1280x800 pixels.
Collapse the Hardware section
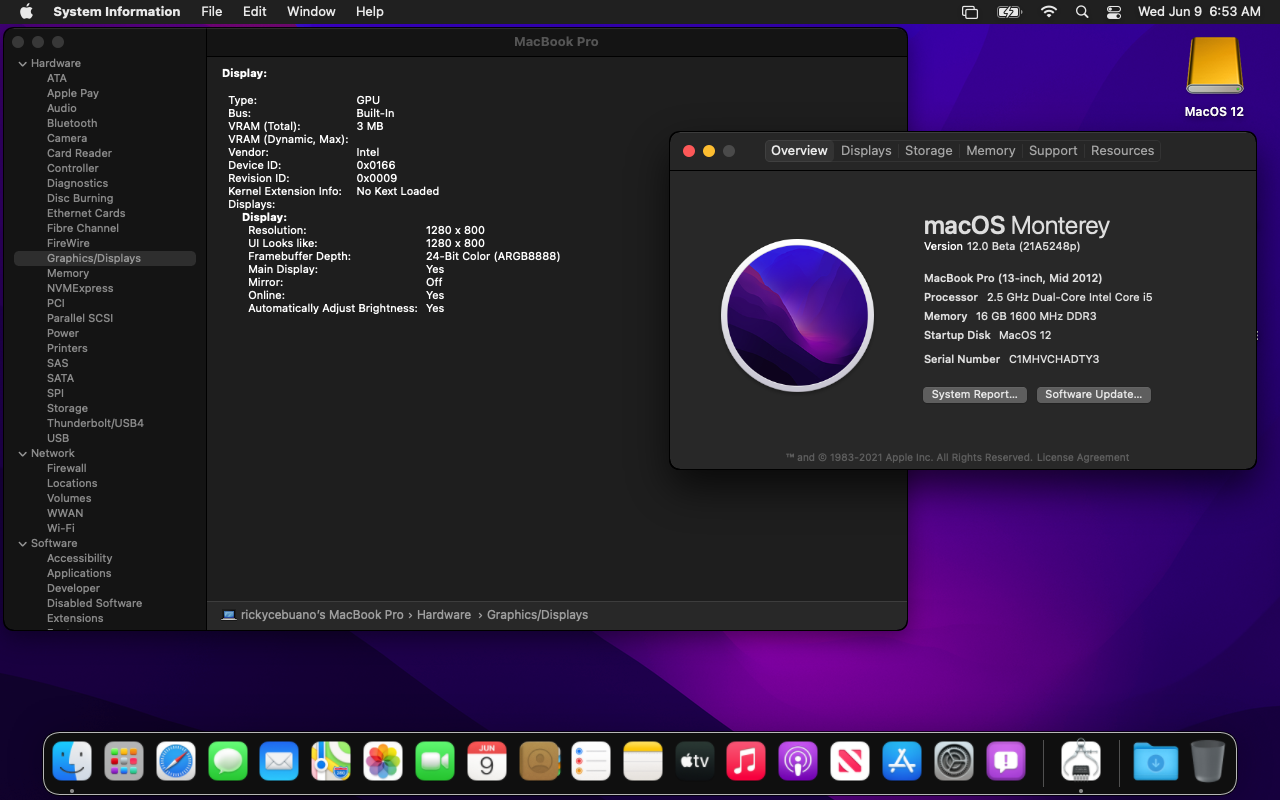pos(22,64)
